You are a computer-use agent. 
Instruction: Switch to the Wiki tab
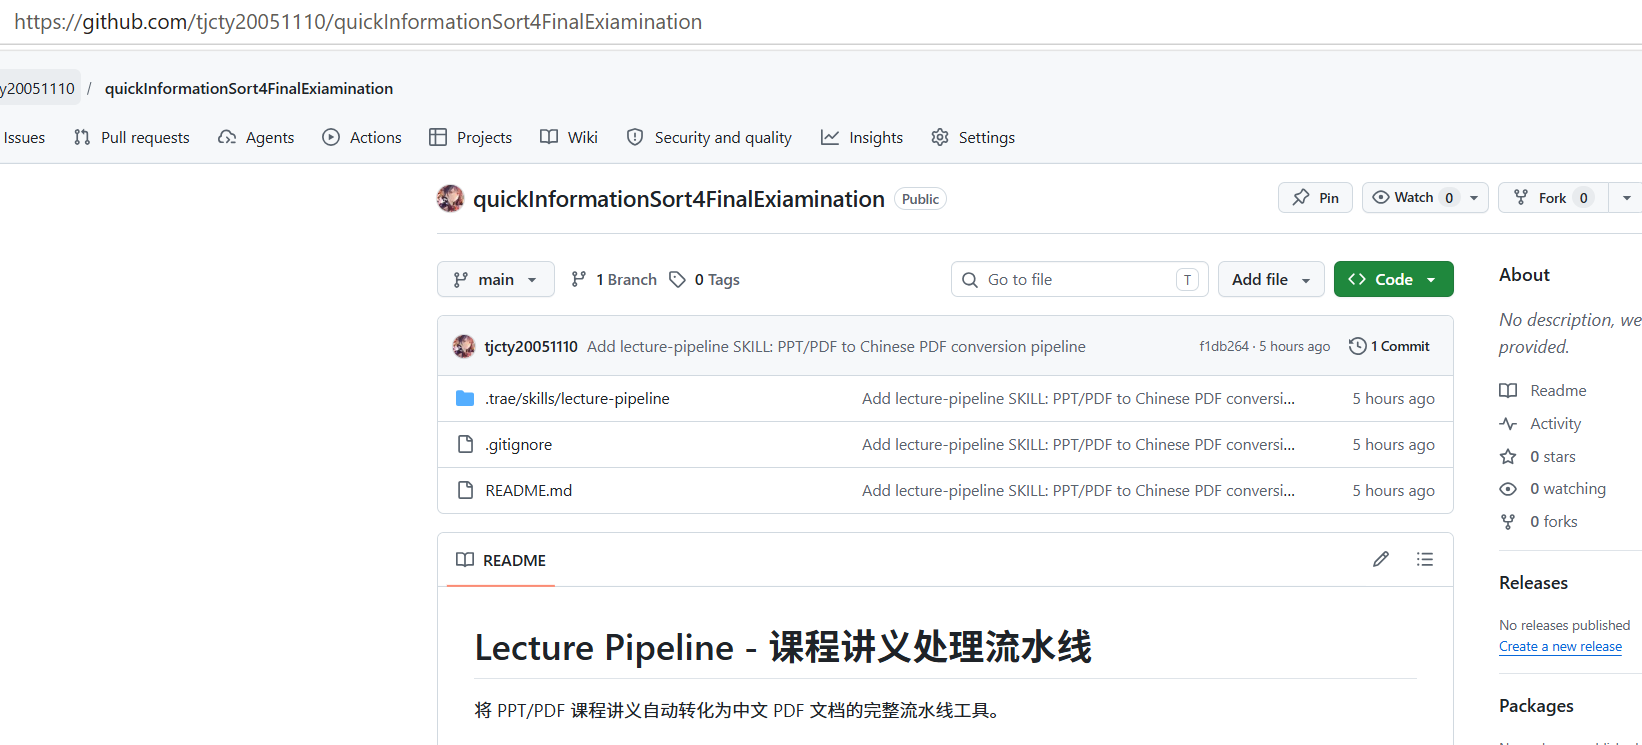pyautogui.click(x=569, y=137)
